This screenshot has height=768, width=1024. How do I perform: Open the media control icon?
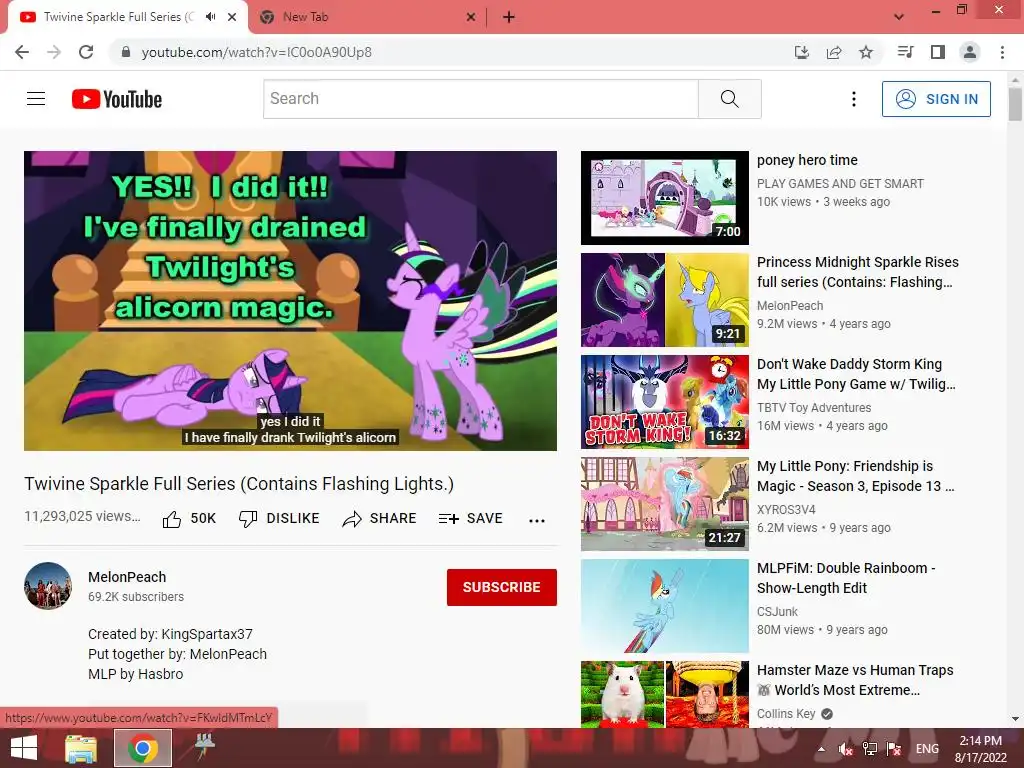pyautogui.click(x=905, y=52)
